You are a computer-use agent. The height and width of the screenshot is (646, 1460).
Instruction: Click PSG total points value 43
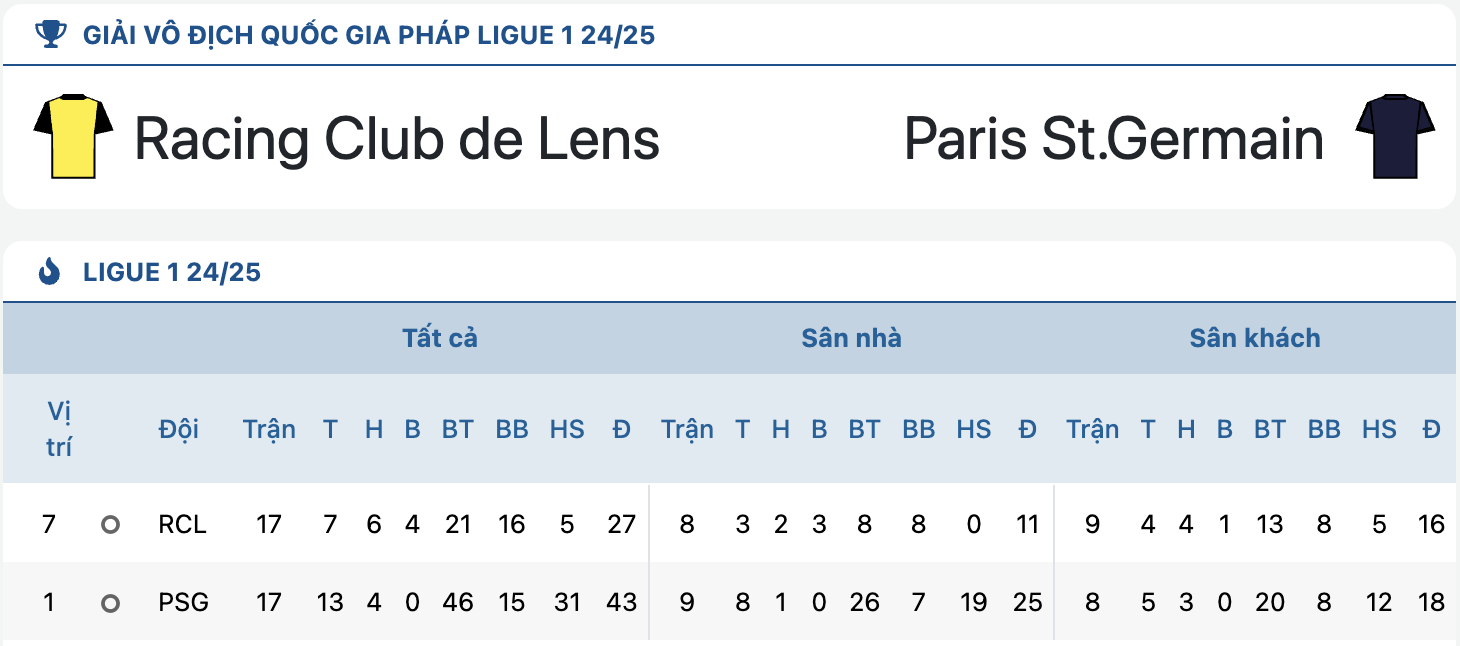pyautogui.click(x=621, y=603)
